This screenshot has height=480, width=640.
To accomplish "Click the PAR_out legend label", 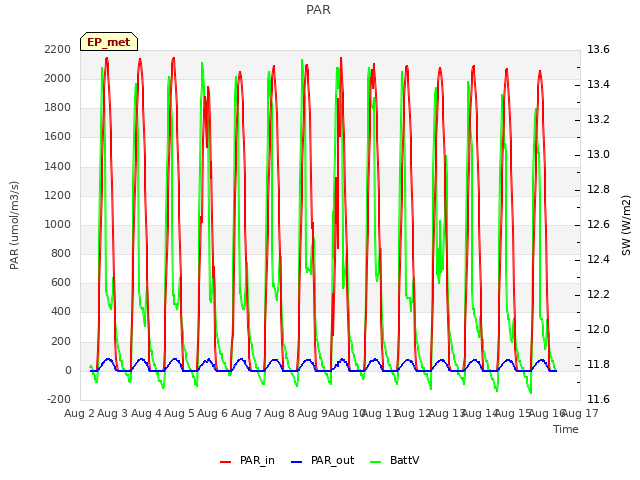I will (x=332, y=460).
